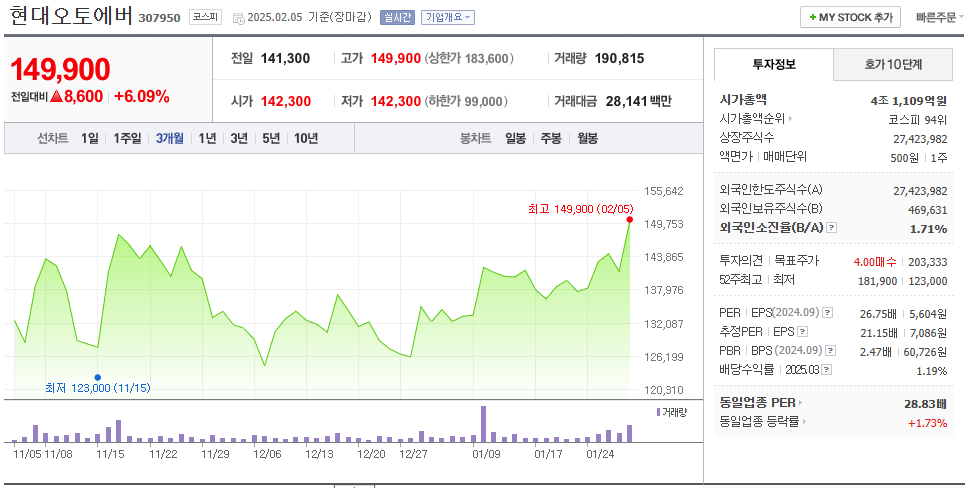Click the 1.71% foreign ownership ratio
The width and height of the screenshot is (968, 488).
(x=928, y=229)
